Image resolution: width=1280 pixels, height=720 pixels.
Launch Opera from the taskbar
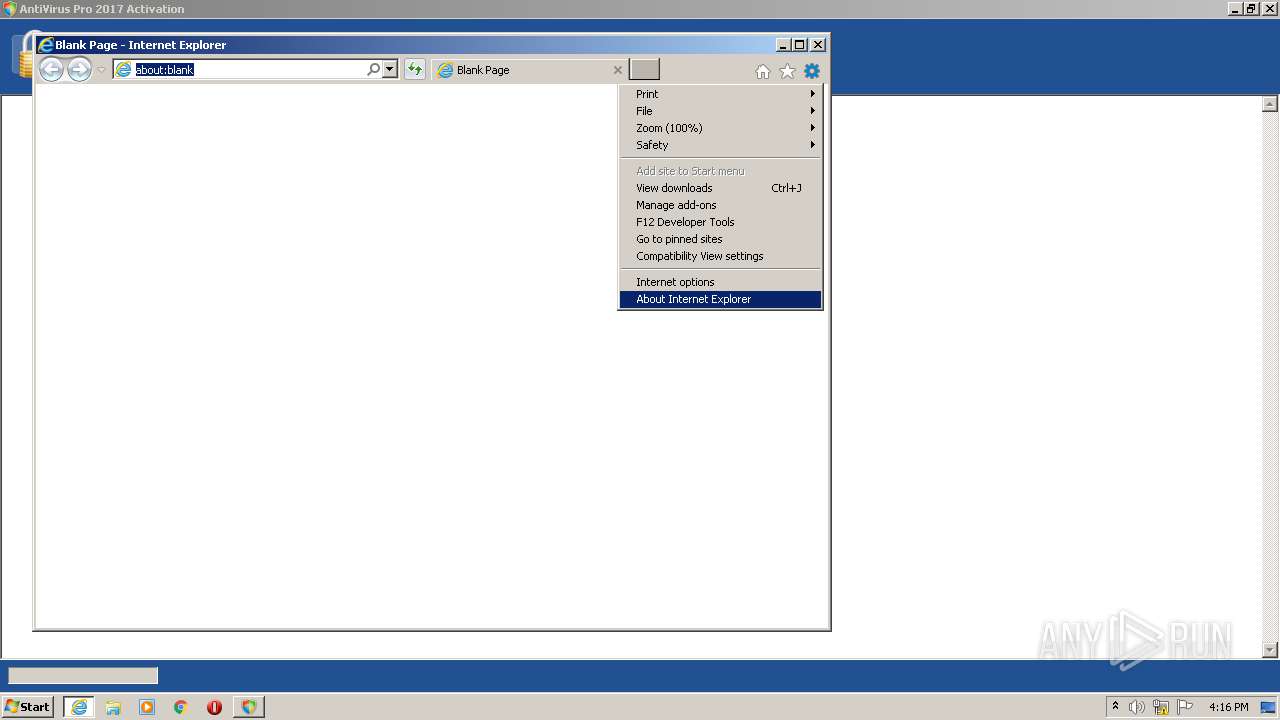(214, 707)
